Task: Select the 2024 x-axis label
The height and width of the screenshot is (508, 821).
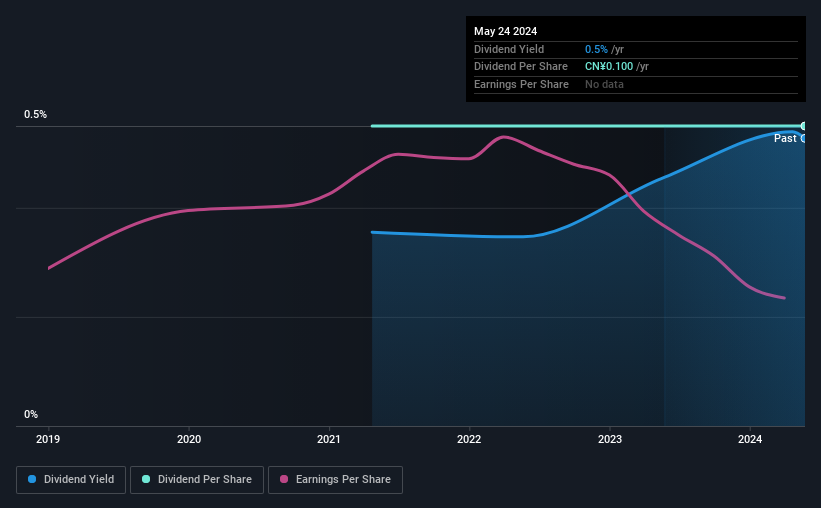Action: (x=750, y=439)
